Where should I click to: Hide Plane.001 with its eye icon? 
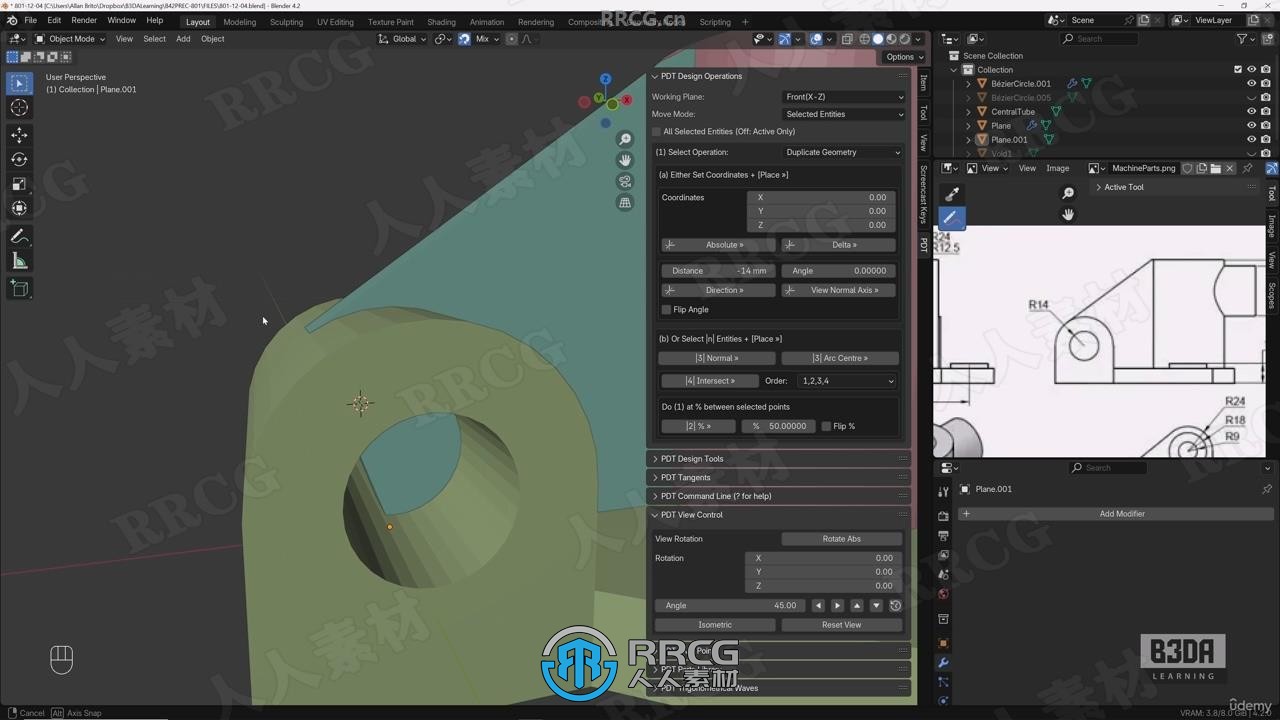coord(1251,140)
